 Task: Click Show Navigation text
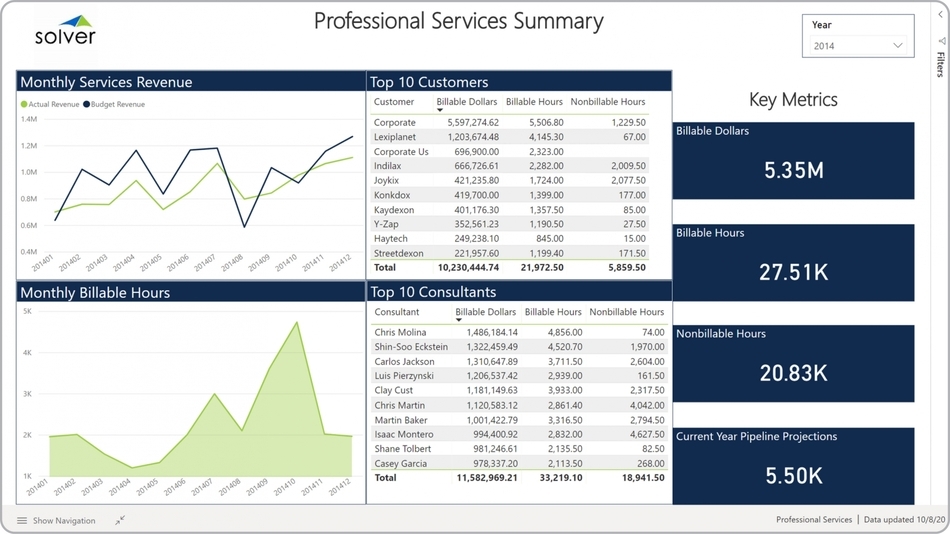click(64, 521)
